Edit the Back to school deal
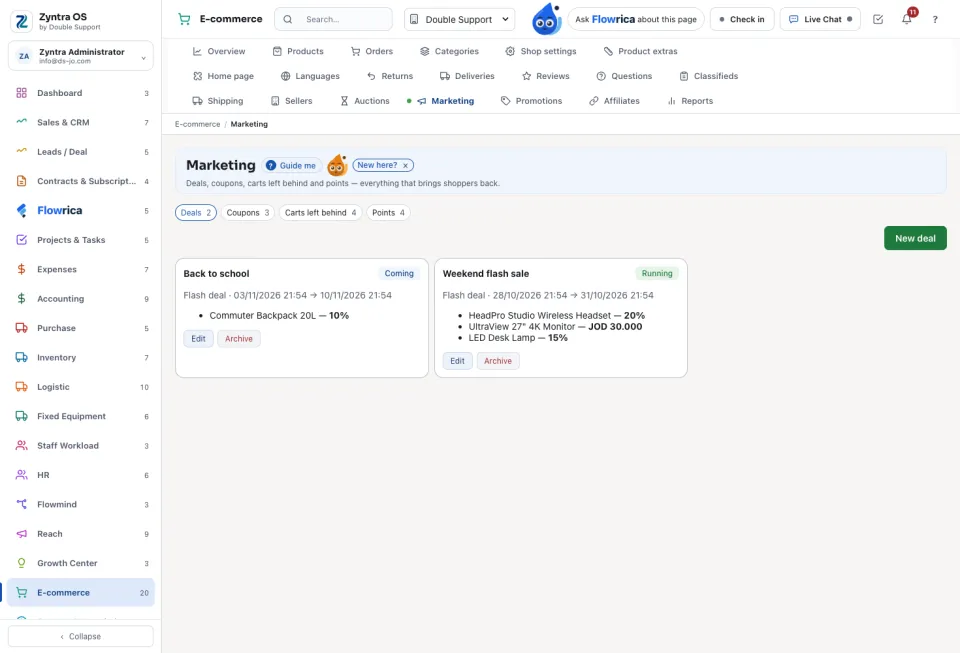This screenshot has width=960, height=653. point(198,338)
